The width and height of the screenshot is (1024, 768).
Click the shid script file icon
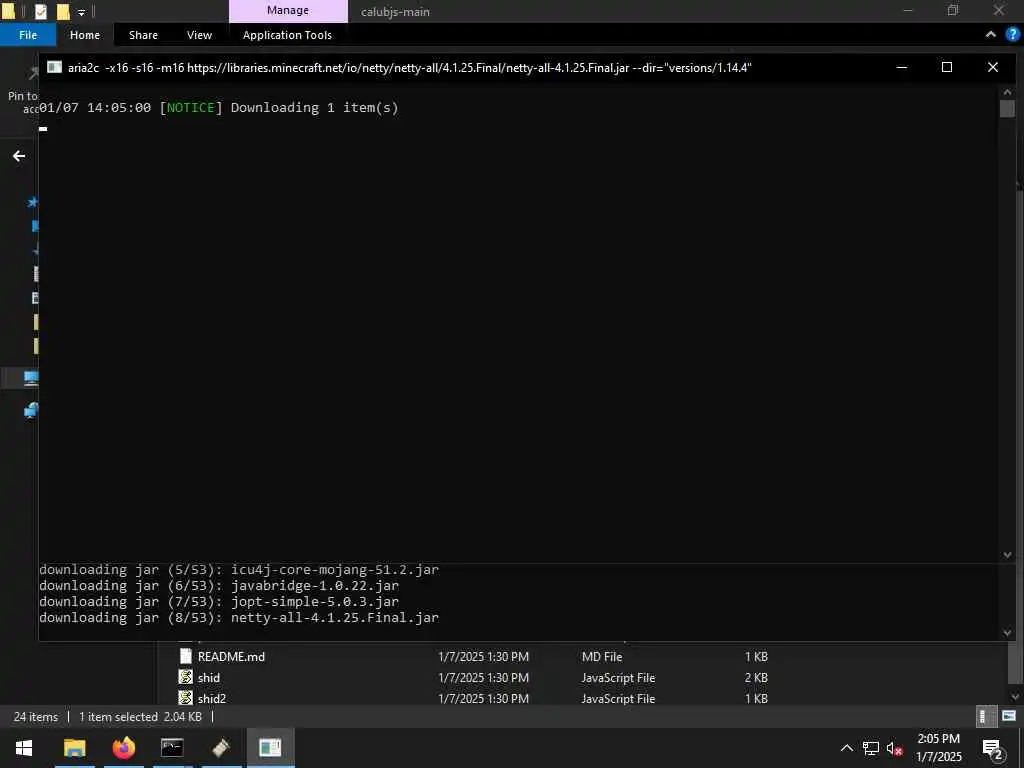[185, 677]
